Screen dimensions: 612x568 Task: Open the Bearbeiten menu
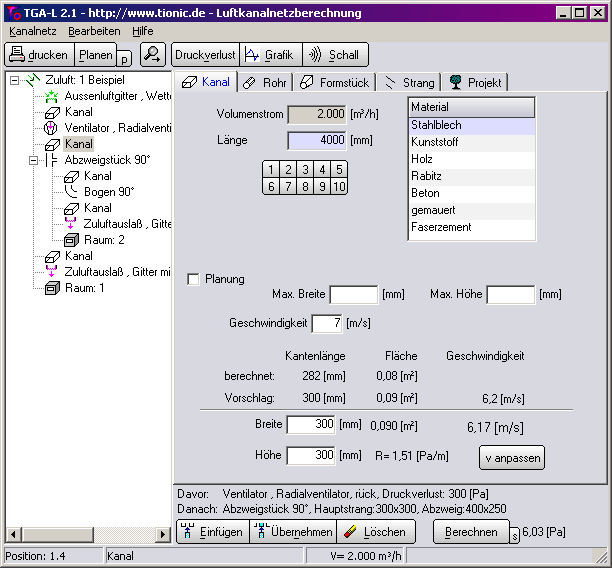click(94, 31)
